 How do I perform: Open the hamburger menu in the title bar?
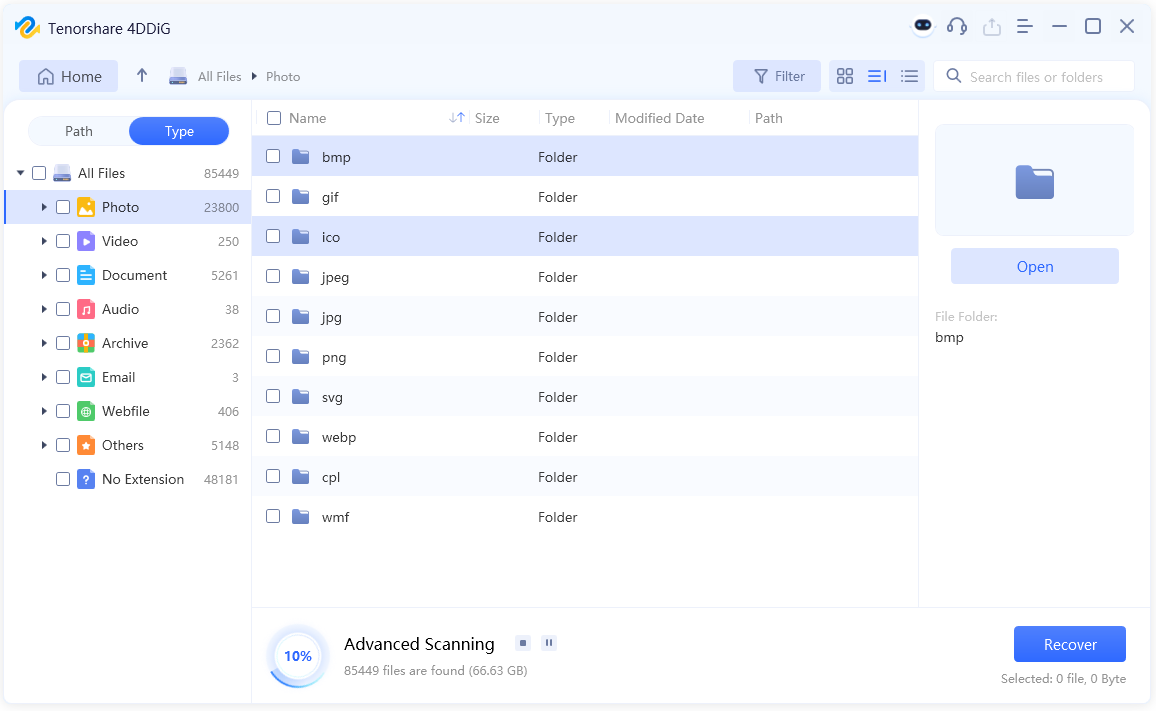[x=1024, y=26]
